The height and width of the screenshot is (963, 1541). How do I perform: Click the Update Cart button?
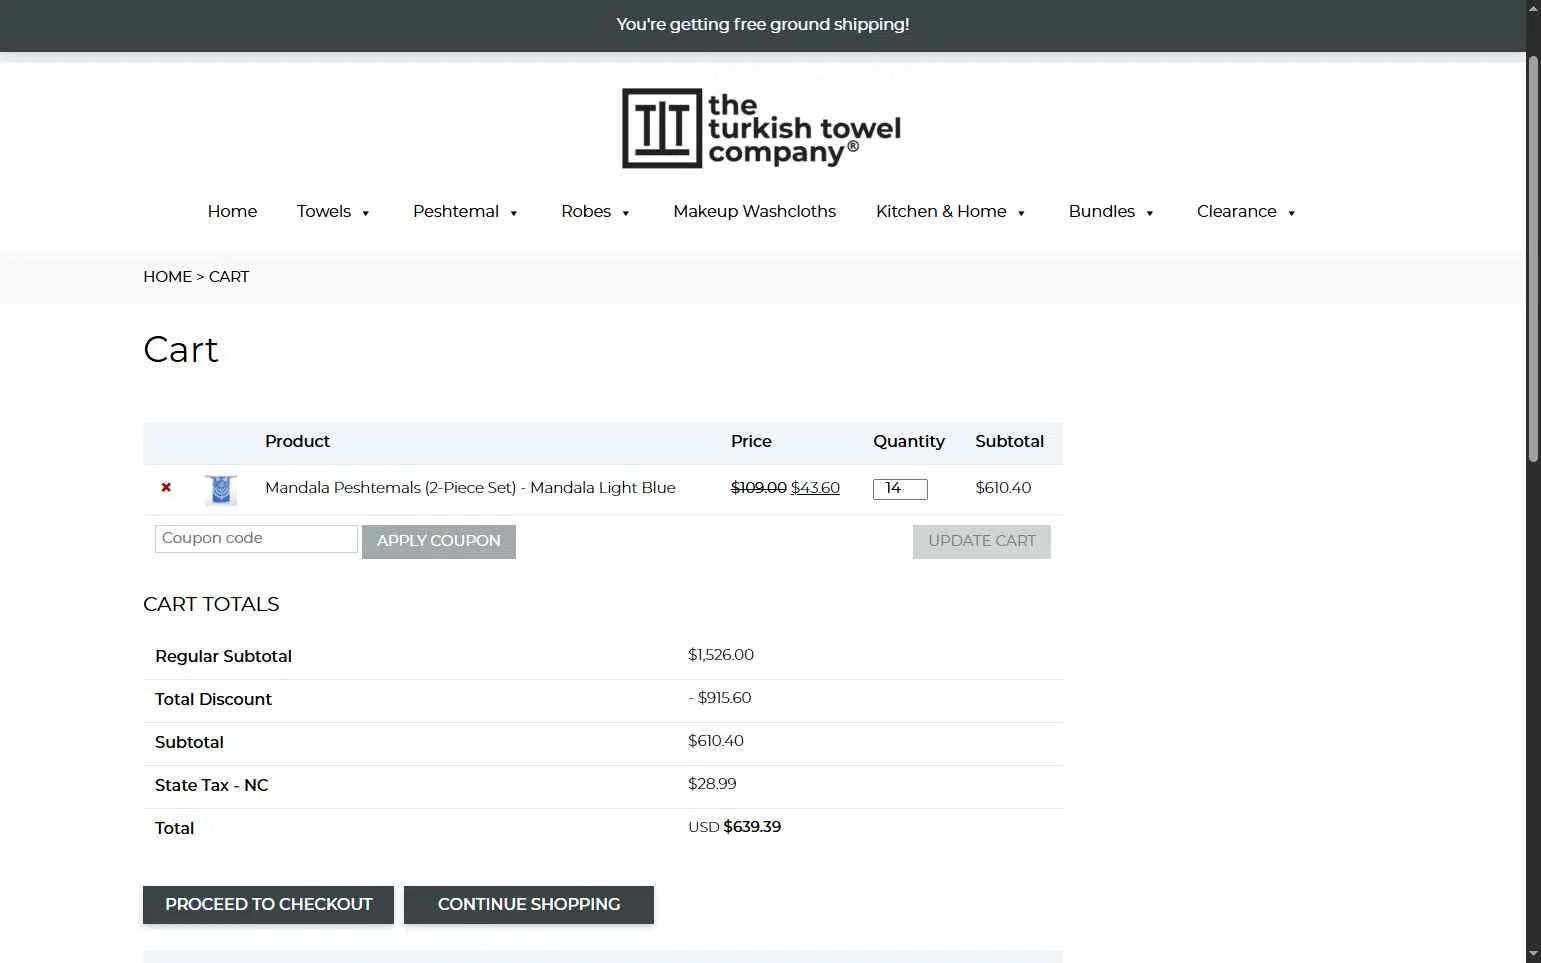(x=982, y=541)
